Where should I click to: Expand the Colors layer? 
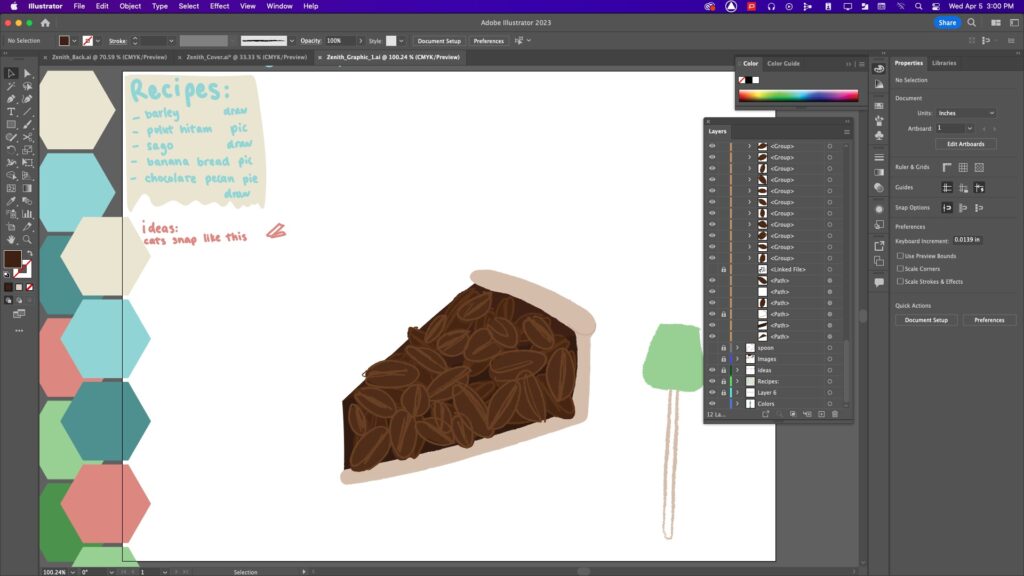pyautogui.click(x=737, y=404)
